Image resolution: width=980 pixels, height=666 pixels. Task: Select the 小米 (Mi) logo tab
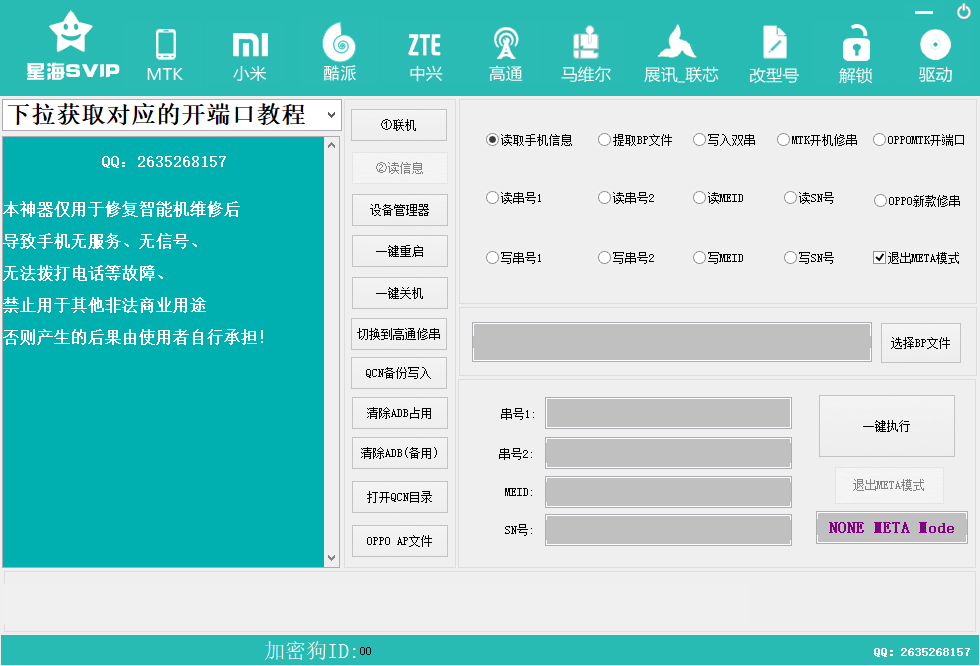click(x=250, y=55)
